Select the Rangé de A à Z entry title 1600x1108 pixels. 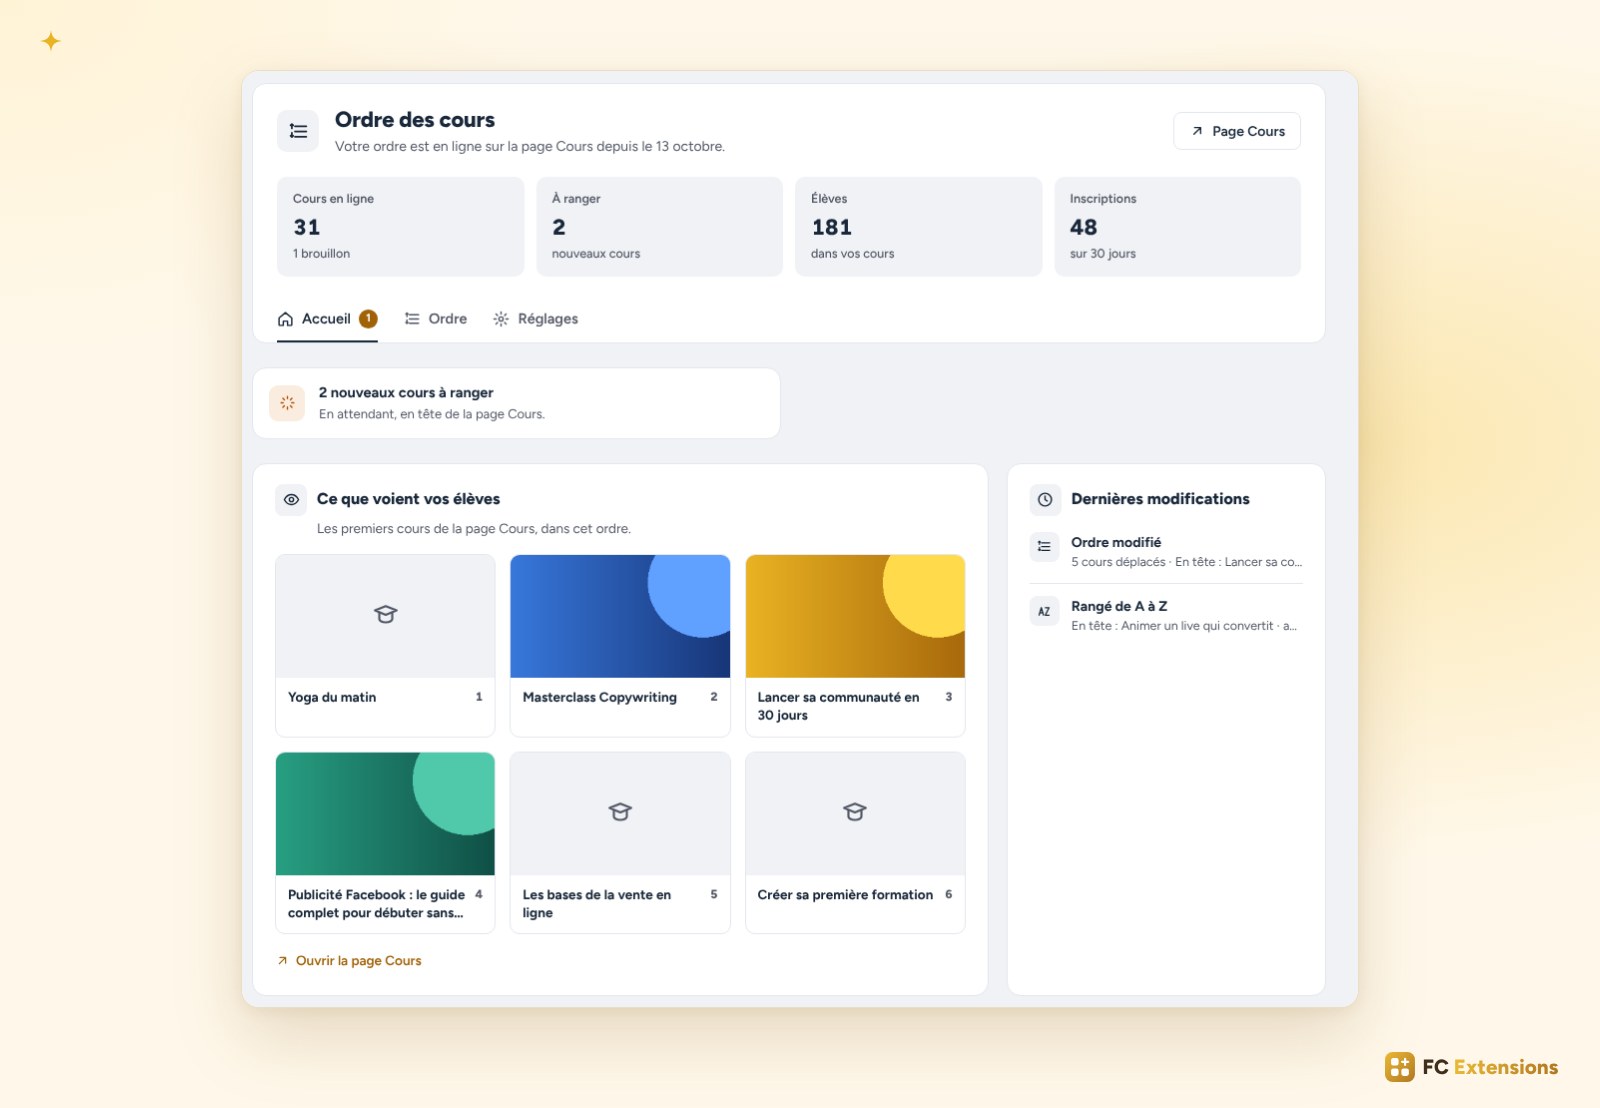click(x=1119, y=606)
